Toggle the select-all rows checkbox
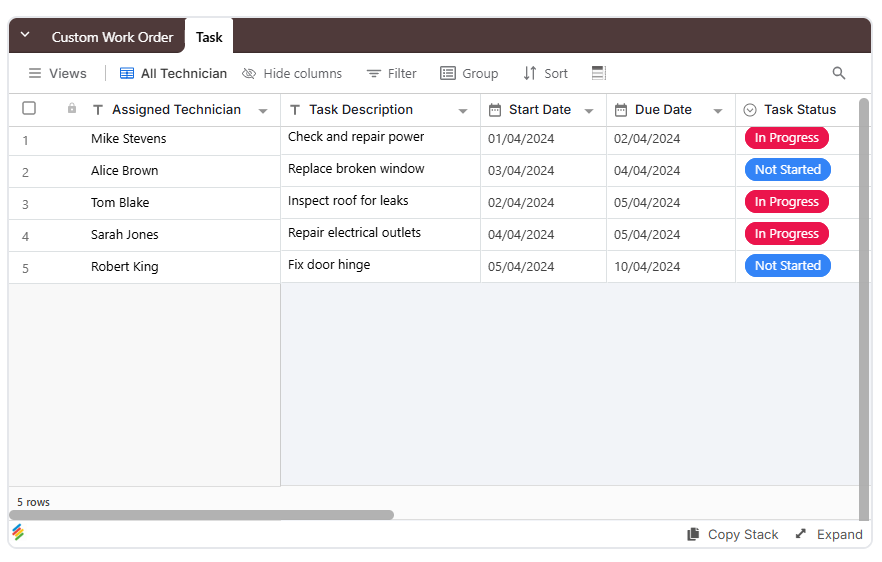The height and width of the screenshot is (562, 882). tap(29, 108)
